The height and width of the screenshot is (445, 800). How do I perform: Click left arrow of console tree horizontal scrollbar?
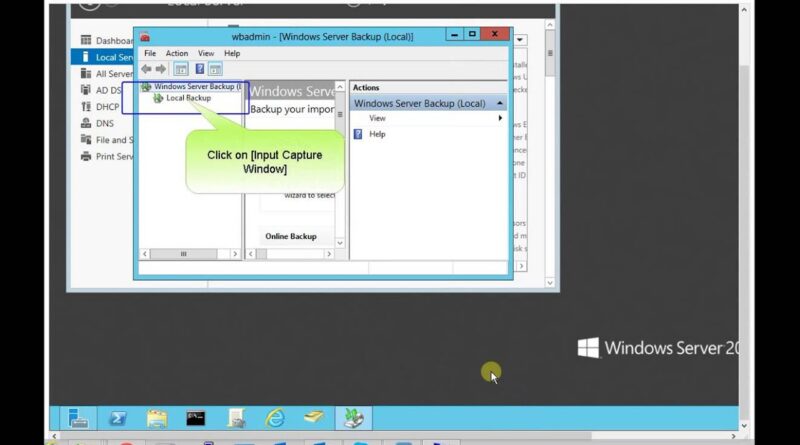coord(145,254)
